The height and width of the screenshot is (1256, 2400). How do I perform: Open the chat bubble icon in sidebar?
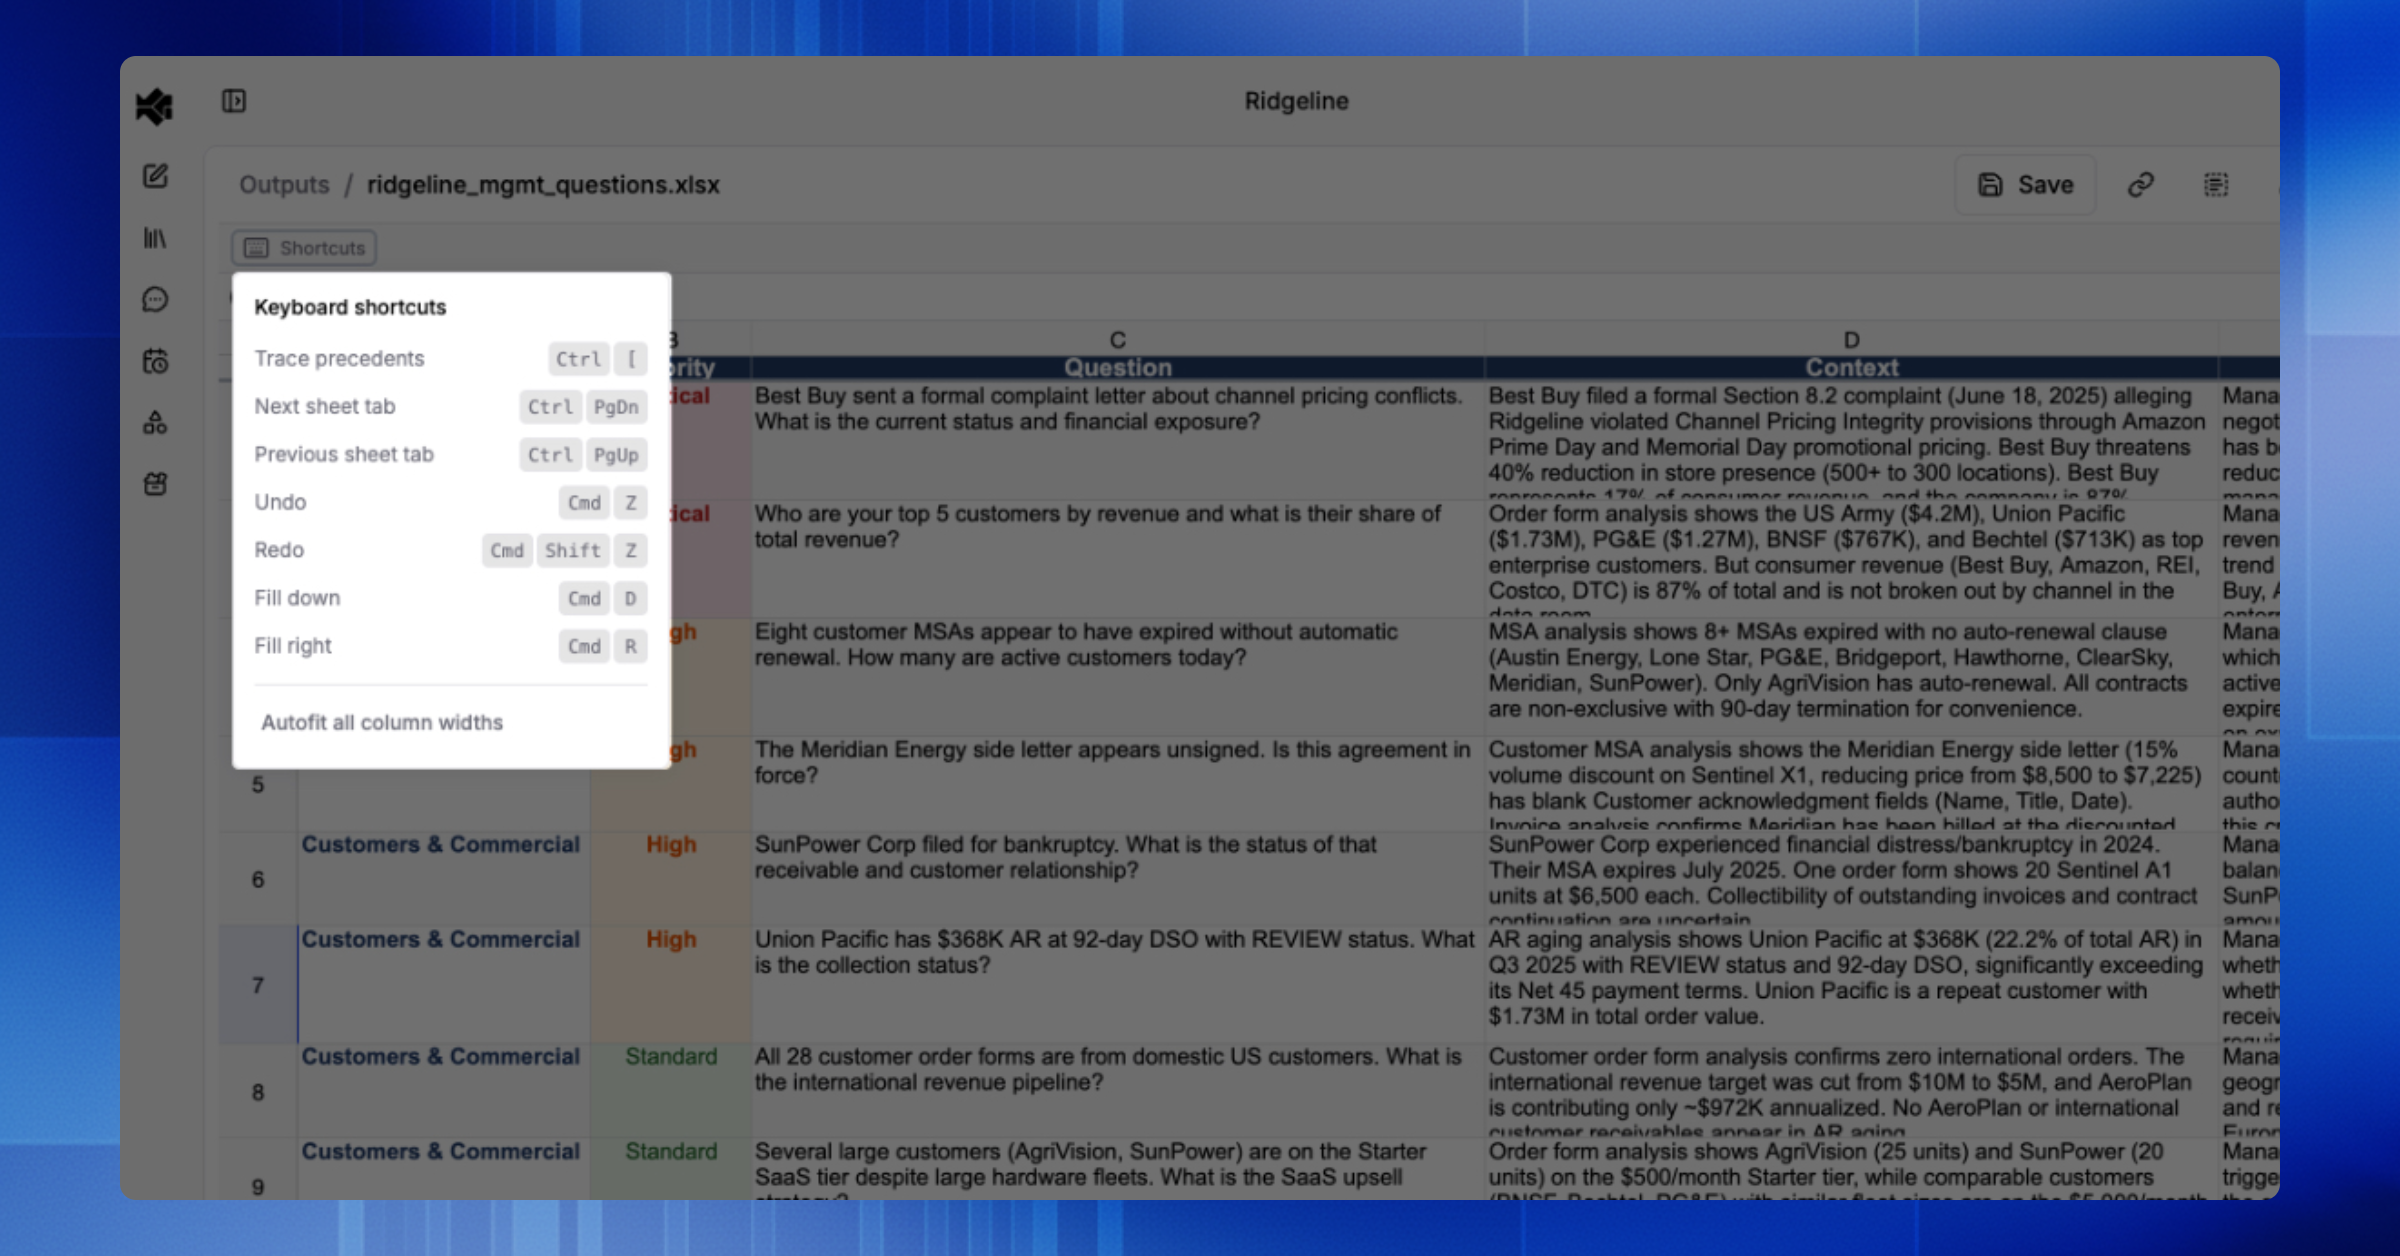[x=155, y=299]
